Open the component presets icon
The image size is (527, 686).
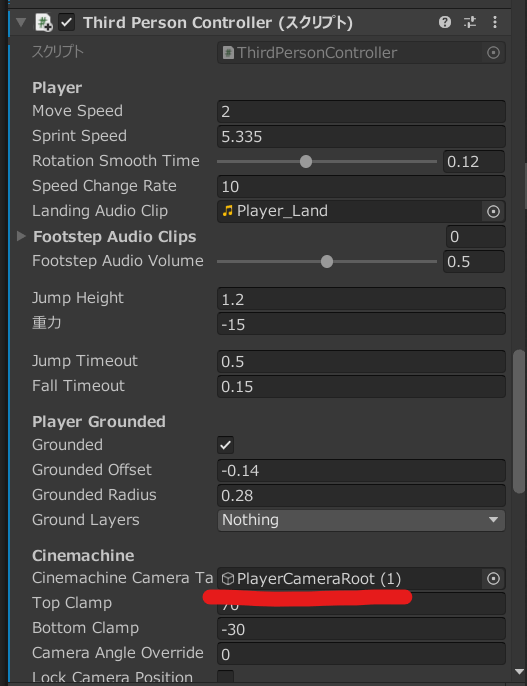470,22
